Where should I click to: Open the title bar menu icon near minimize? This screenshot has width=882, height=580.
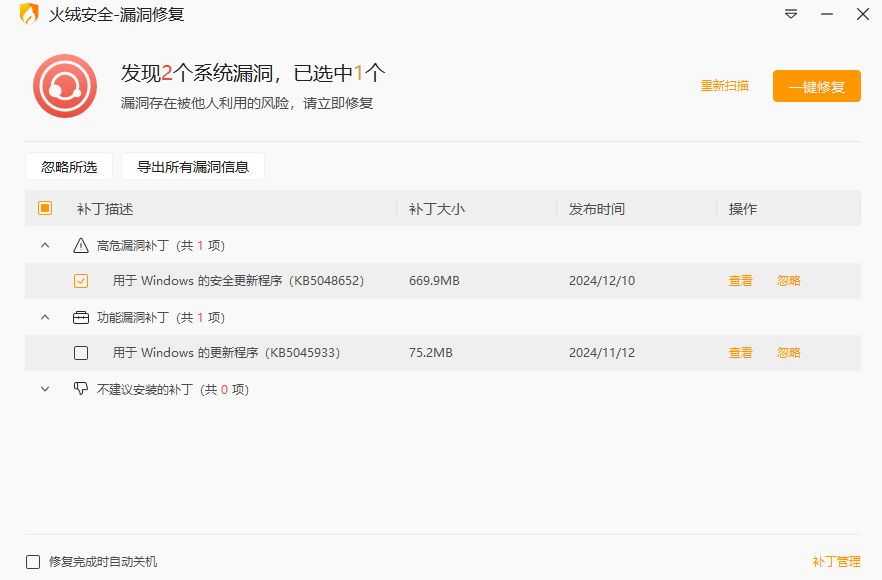(x=791, y=15)
